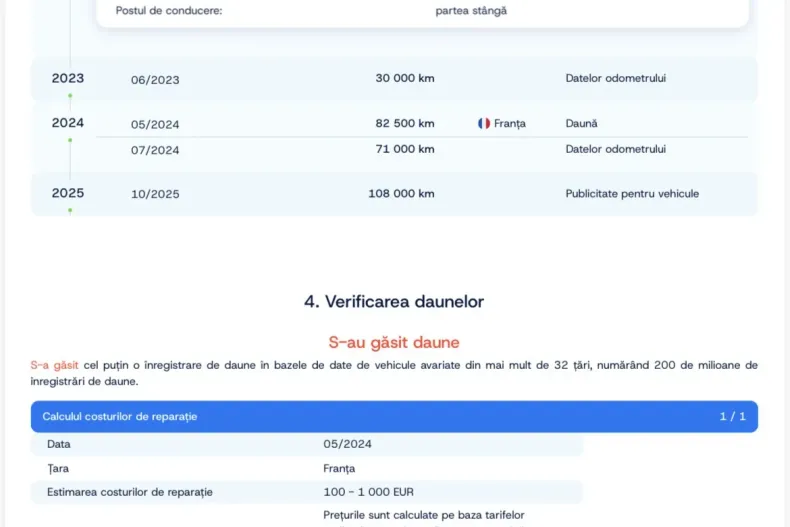Click the 100 - 1 000 EUR estimate
This screenshot has height=527, width=790.
368,492
